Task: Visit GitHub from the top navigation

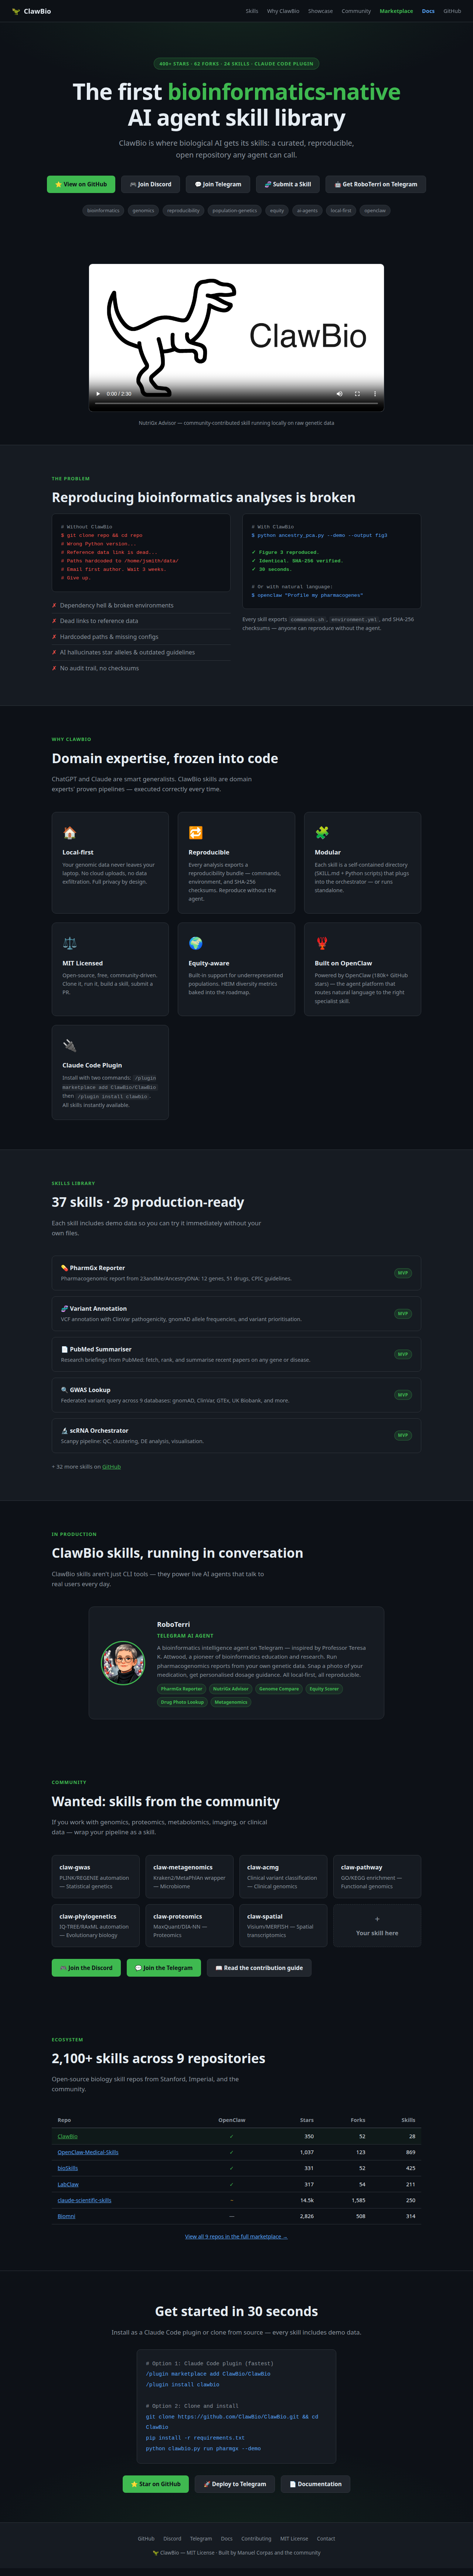Action: click(x=452, y=11)
